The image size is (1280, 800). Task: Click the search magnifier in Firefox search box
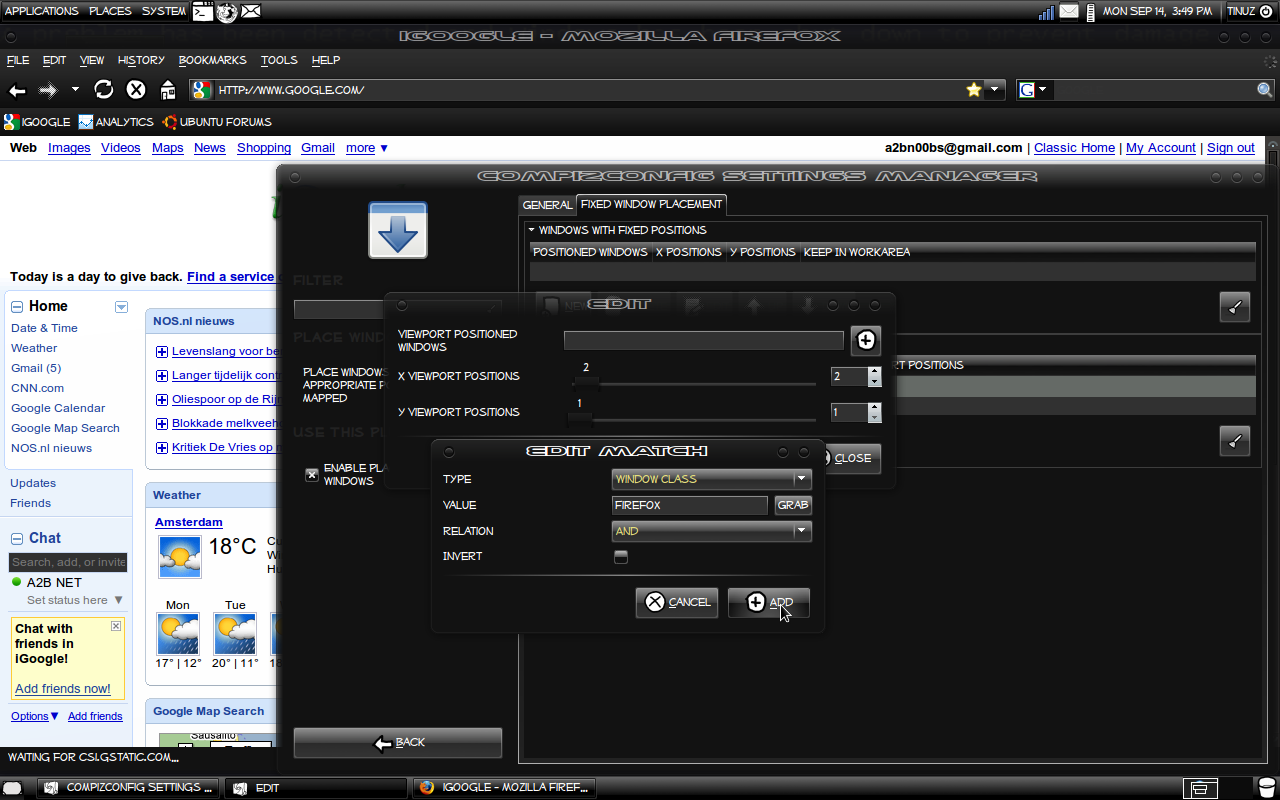coord(1265,90)
